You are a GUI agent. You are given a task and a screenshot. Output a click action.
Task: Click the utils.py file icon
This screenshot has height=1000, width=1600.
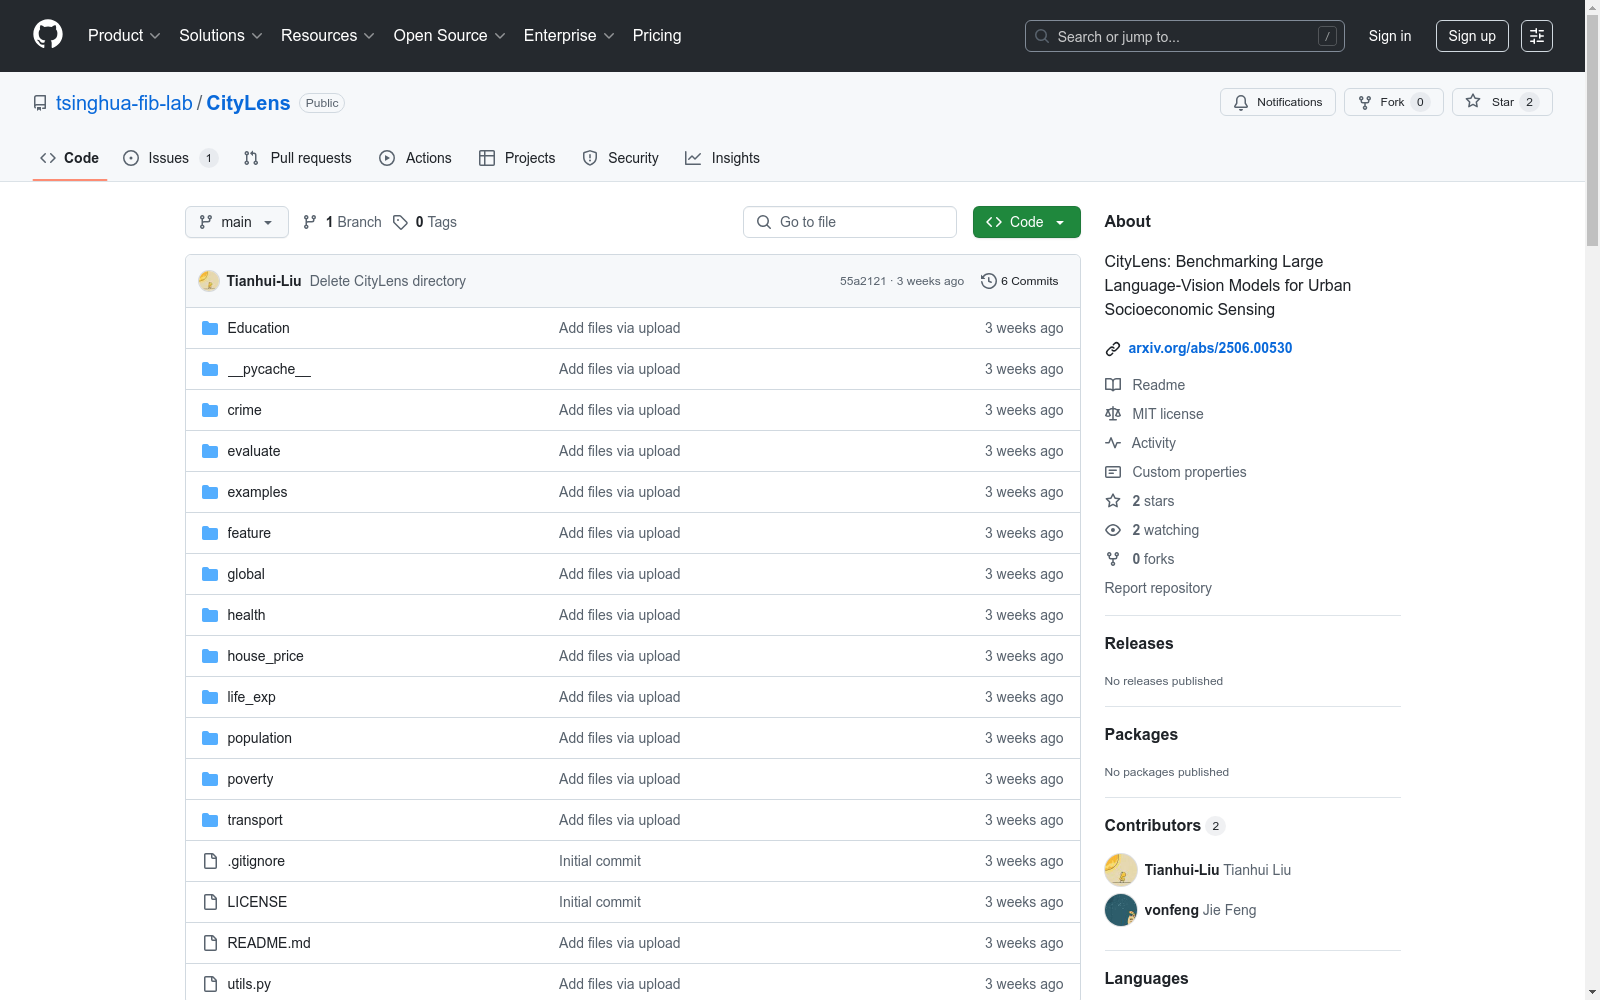(210, 984)
